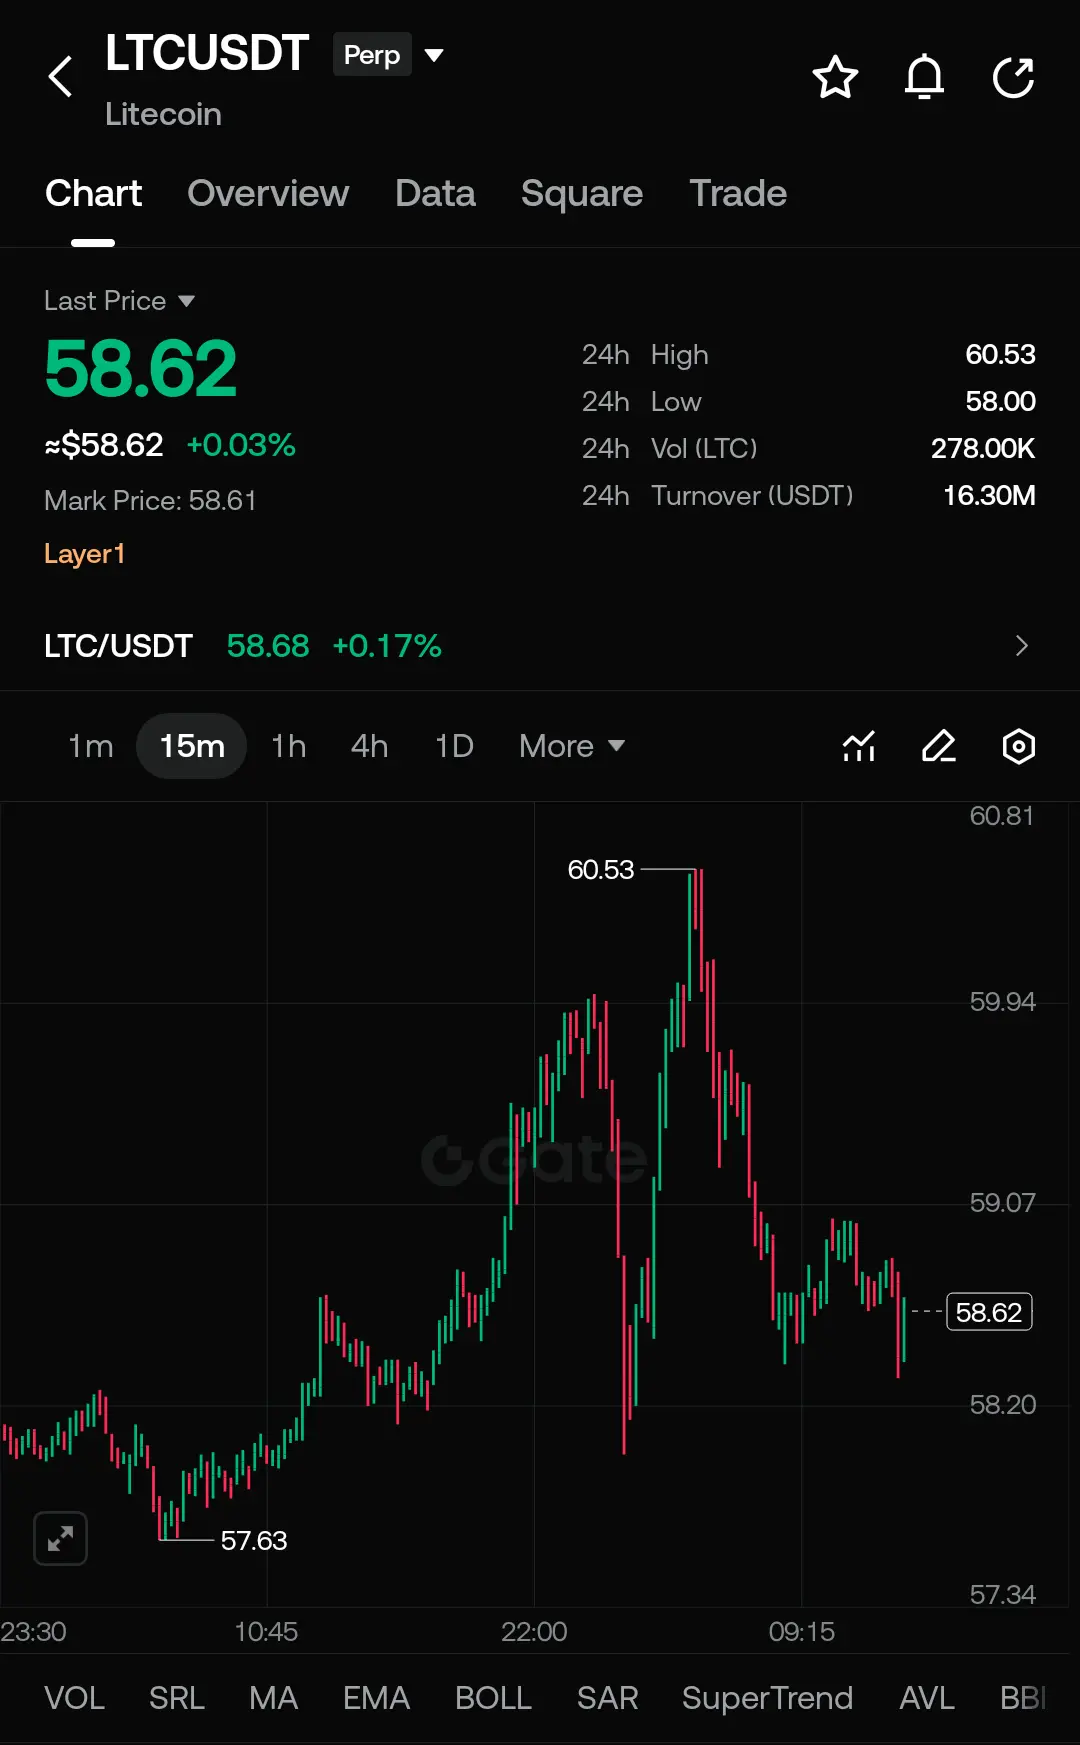1080x1745 pixels.
Task: Select the 1m timeframe
Action: [x=90, y=746]
